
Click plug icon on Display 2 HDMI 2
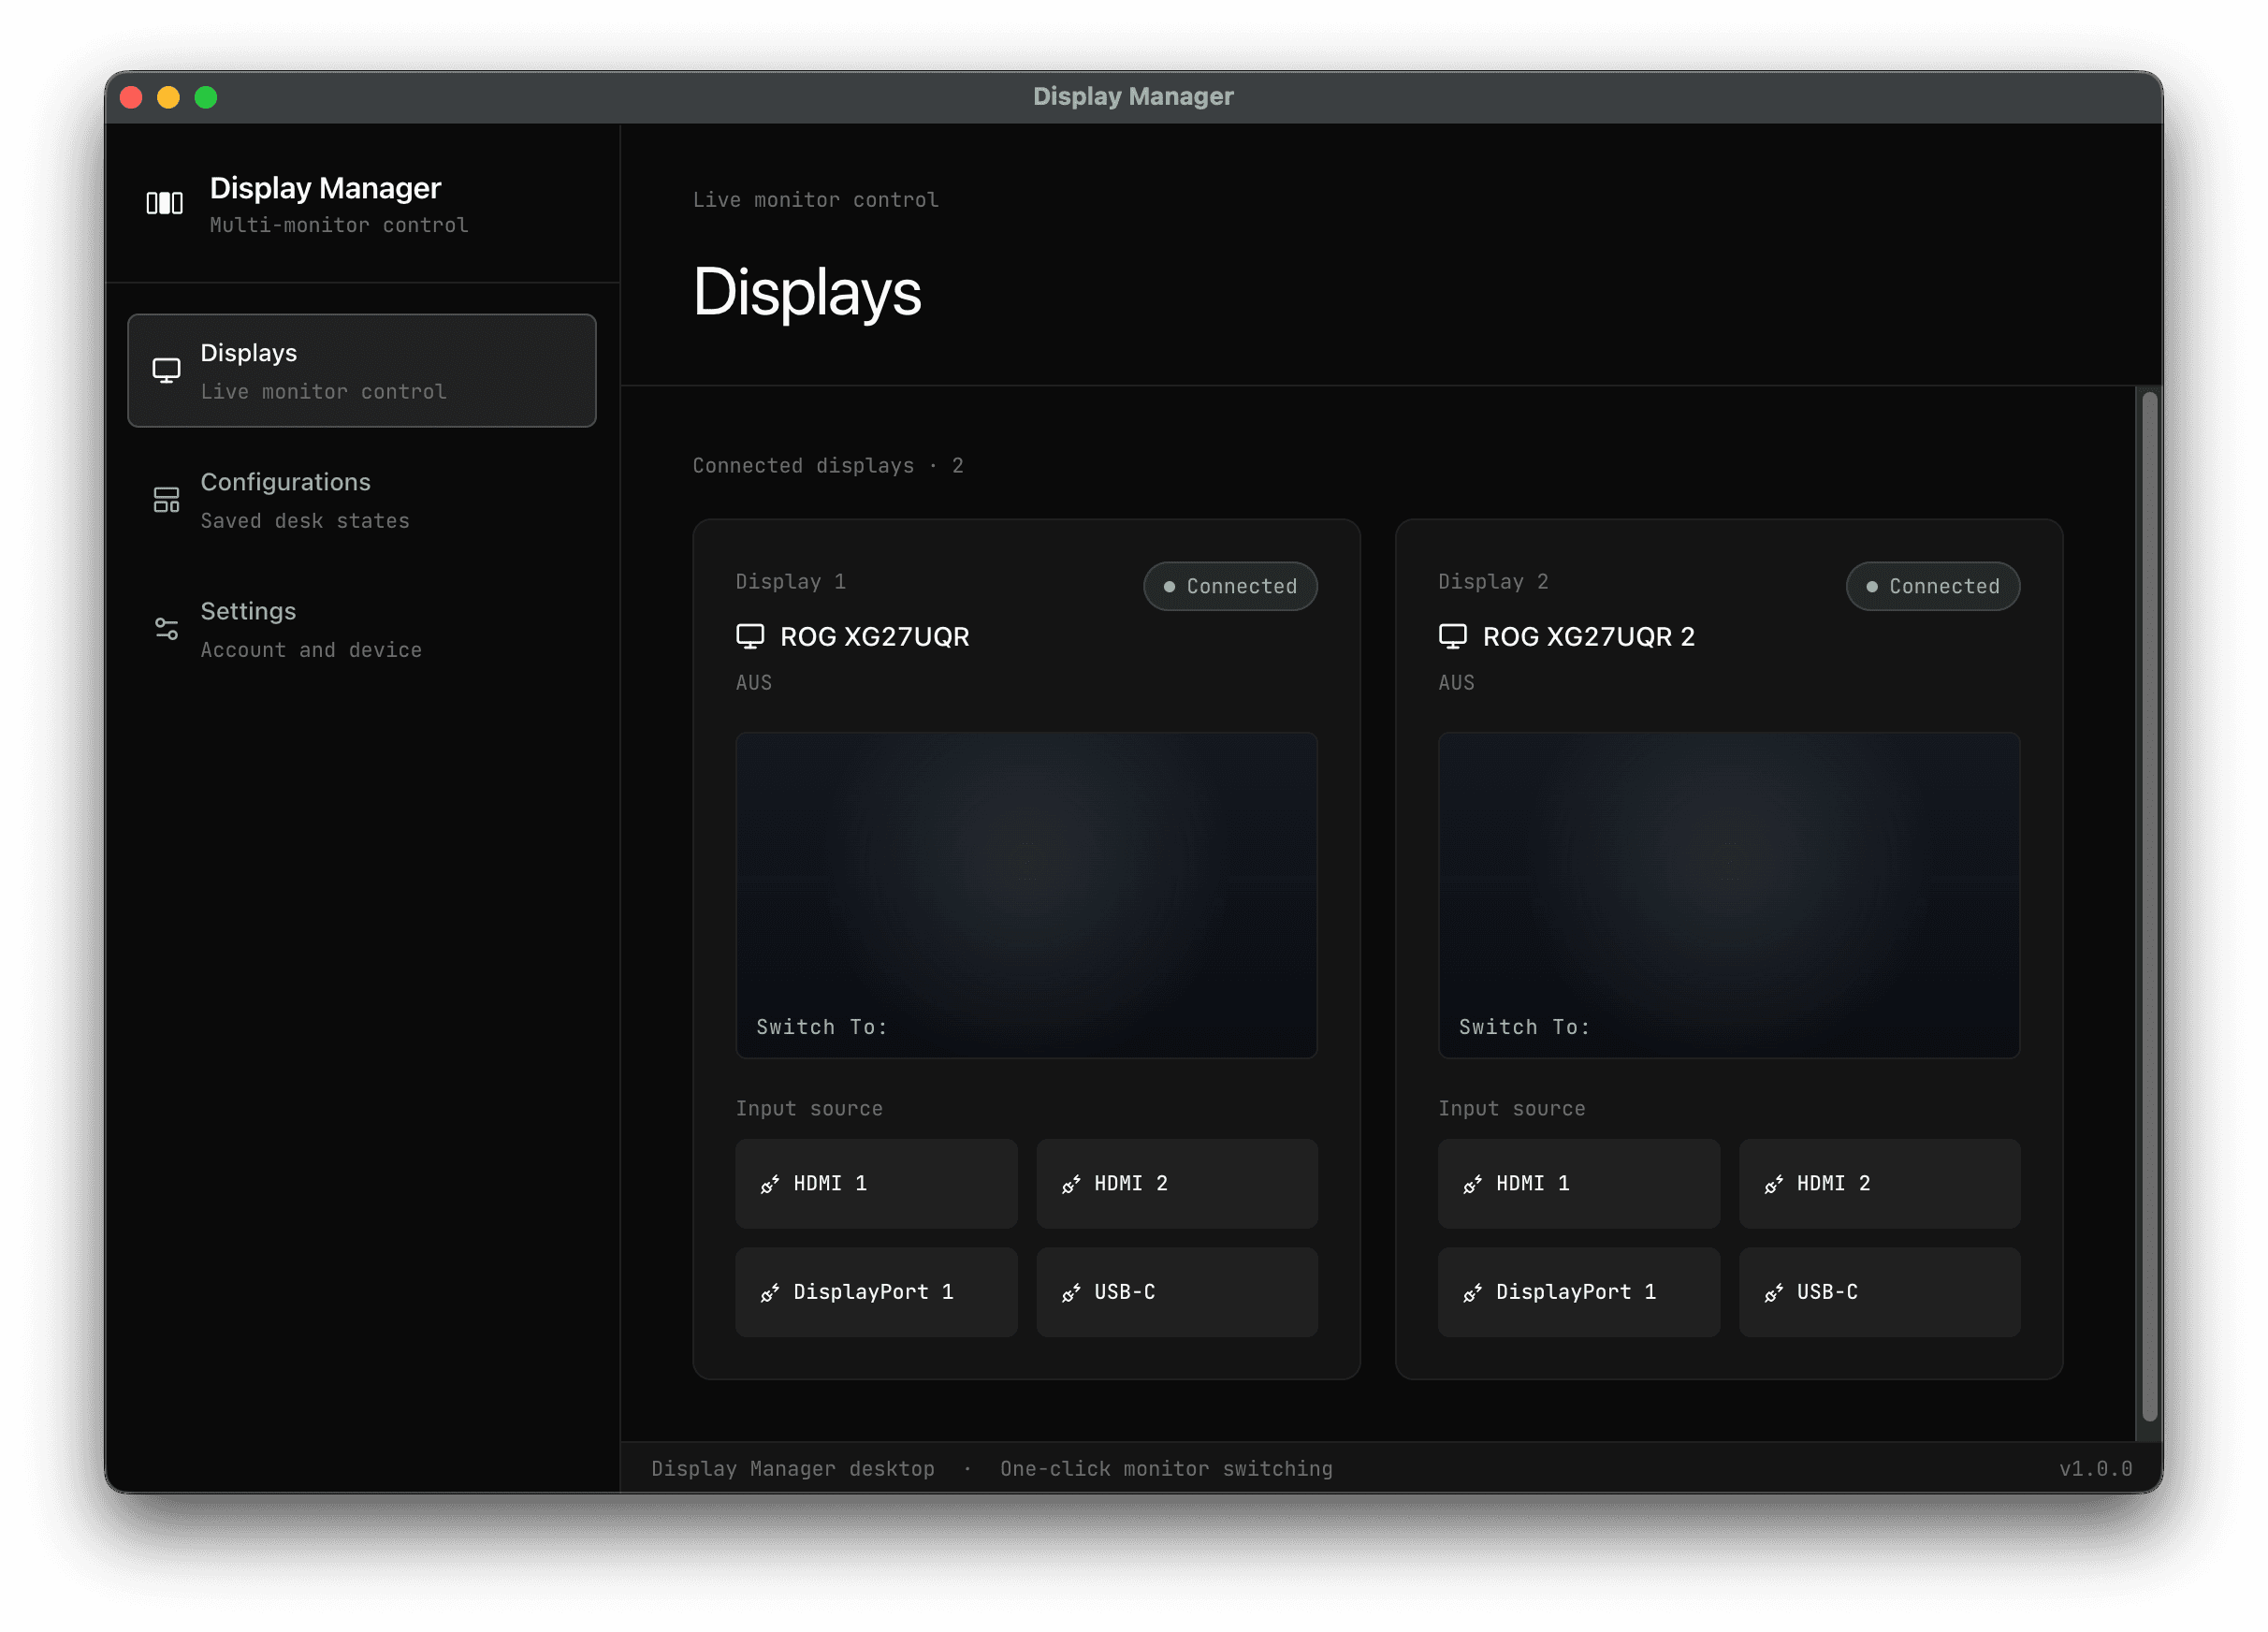click(x=1774, y=1184)
